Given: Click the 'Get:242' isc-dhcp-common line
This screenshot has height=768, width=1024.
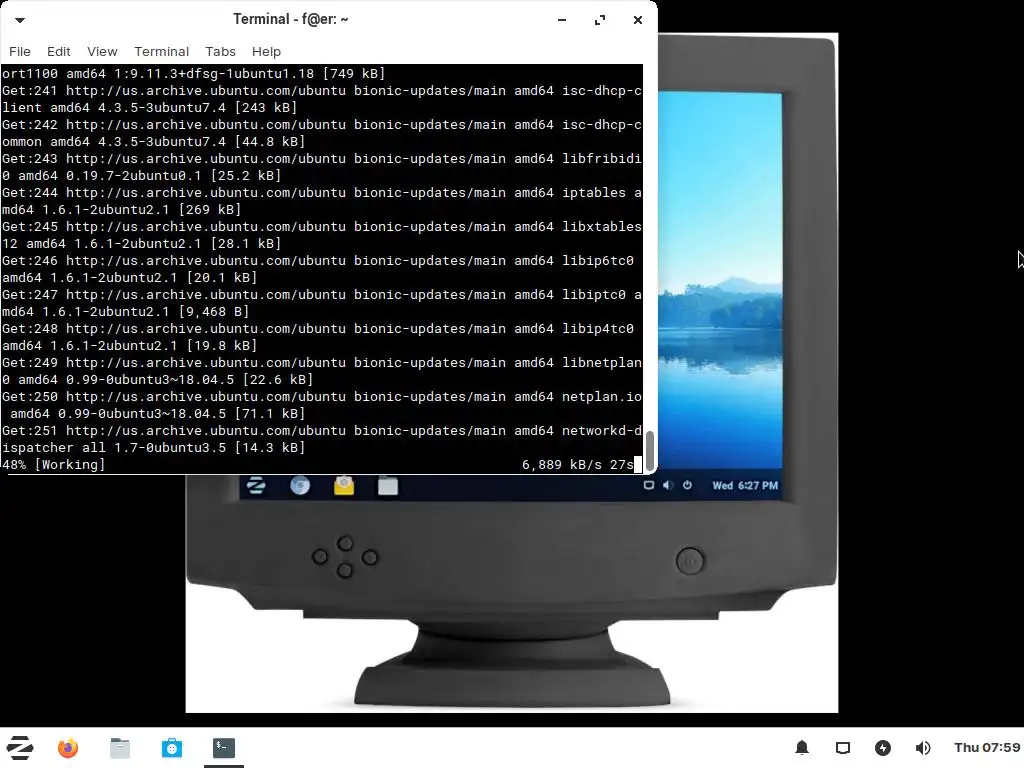Looking at the screenshot, I should 321,133.
